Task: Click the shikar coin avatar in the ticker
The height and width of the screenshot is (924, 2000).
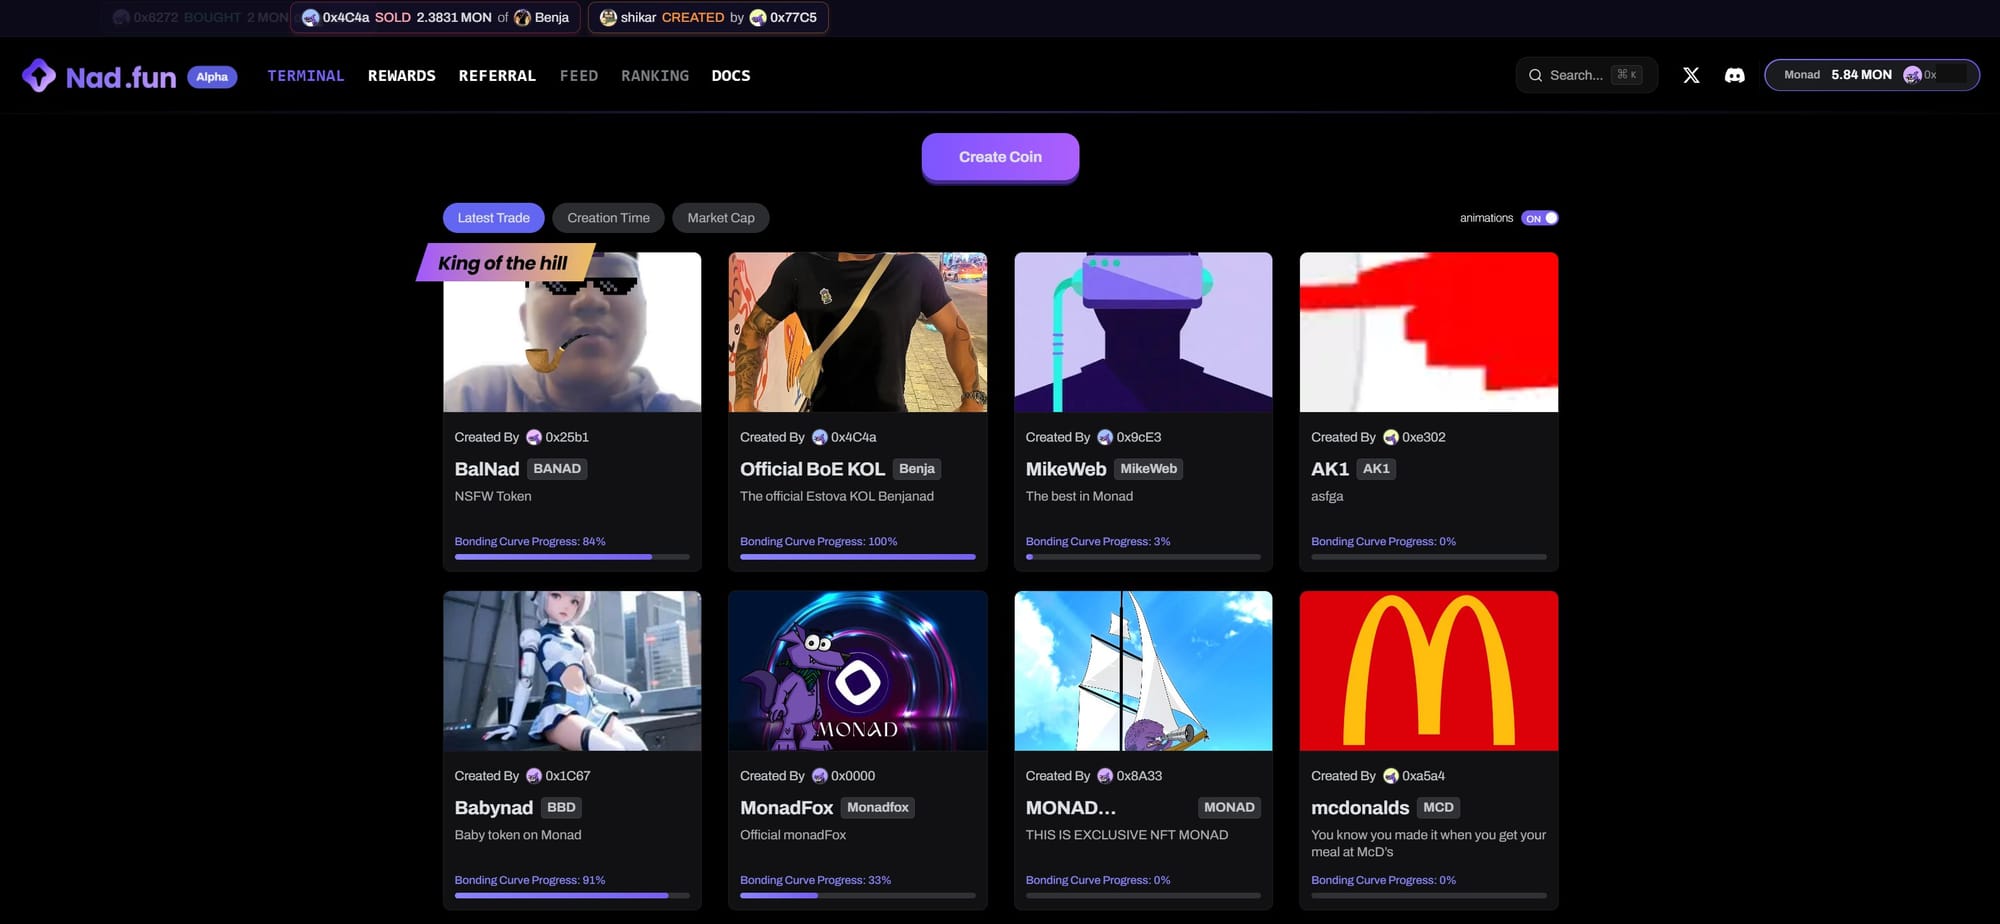Action: (x=608, y=17)
